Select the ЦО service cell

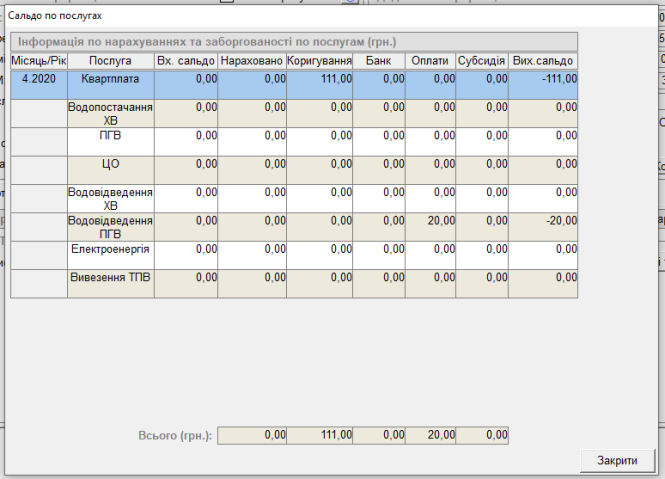tap(110, 164)
